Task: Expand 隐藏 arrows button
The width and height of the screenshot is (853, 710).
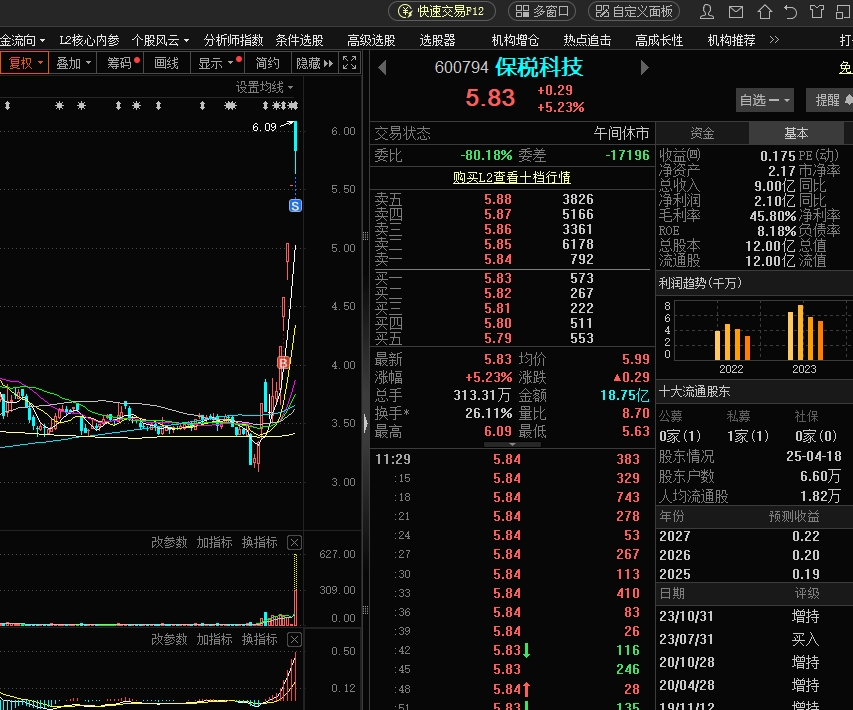Action: [314, 63]
